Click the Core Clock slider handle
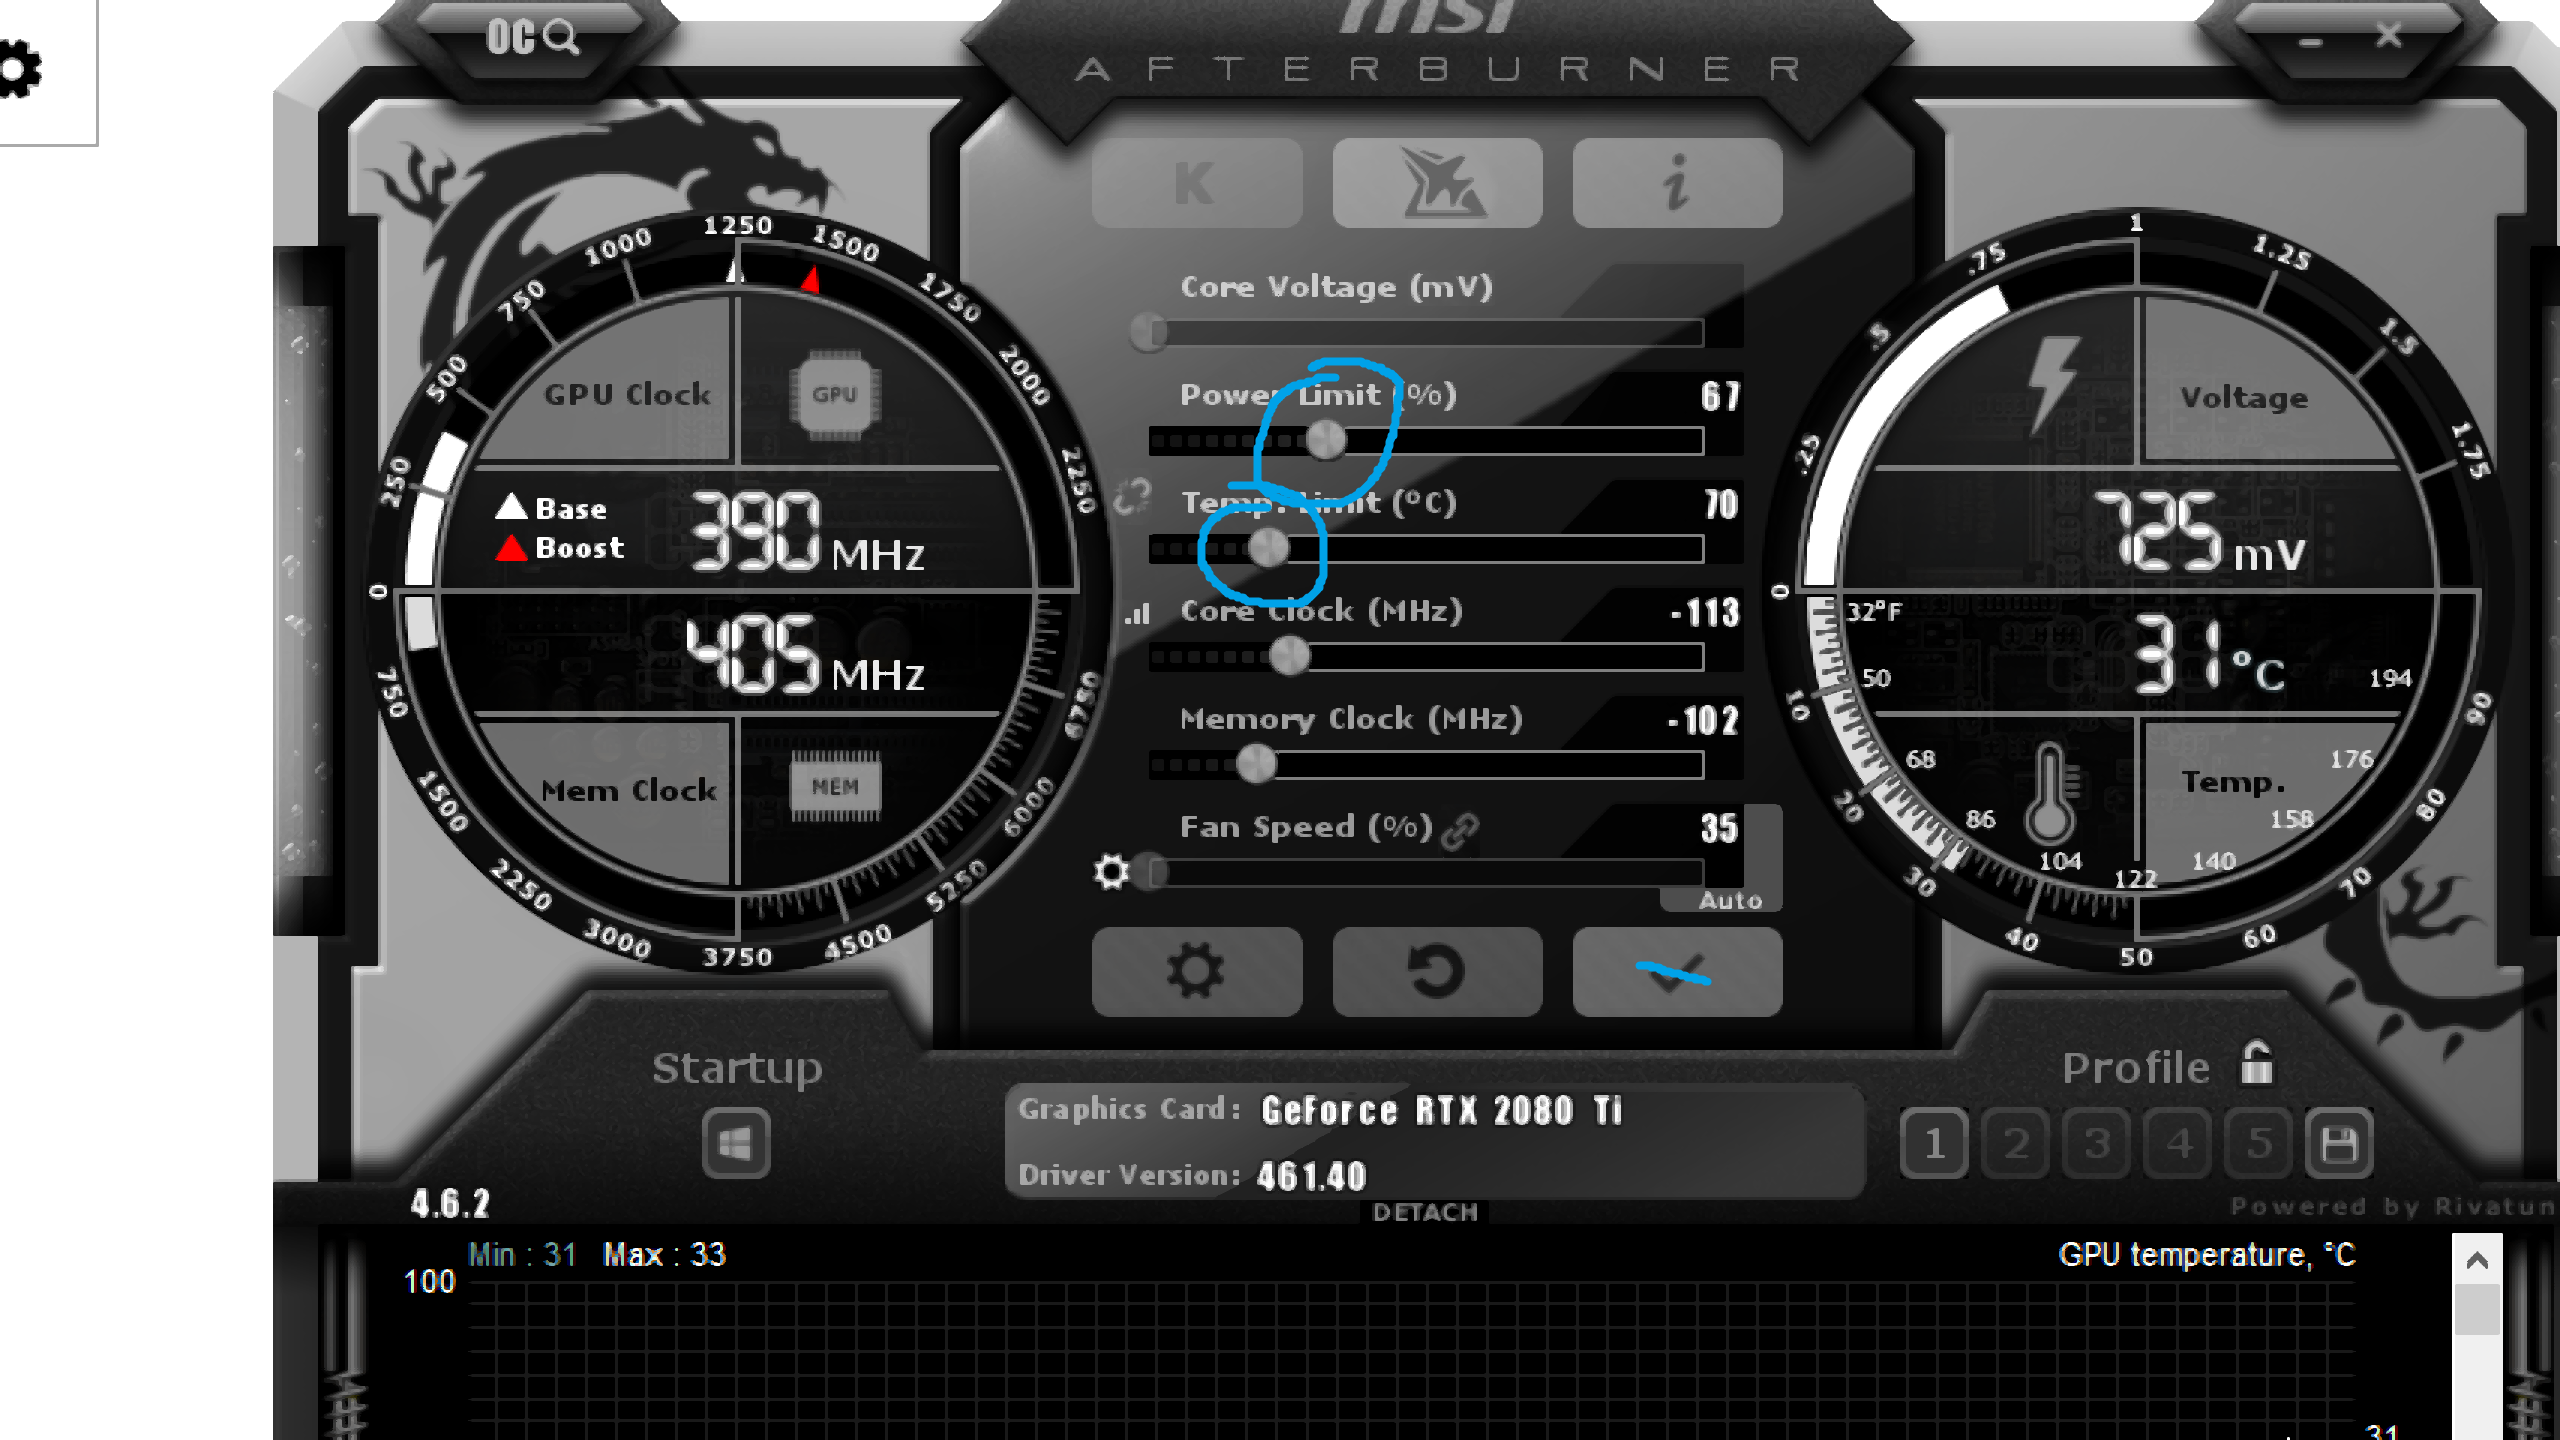Image resolution: width=2560 pixels, height=1440 pixels. (1289, 656)
